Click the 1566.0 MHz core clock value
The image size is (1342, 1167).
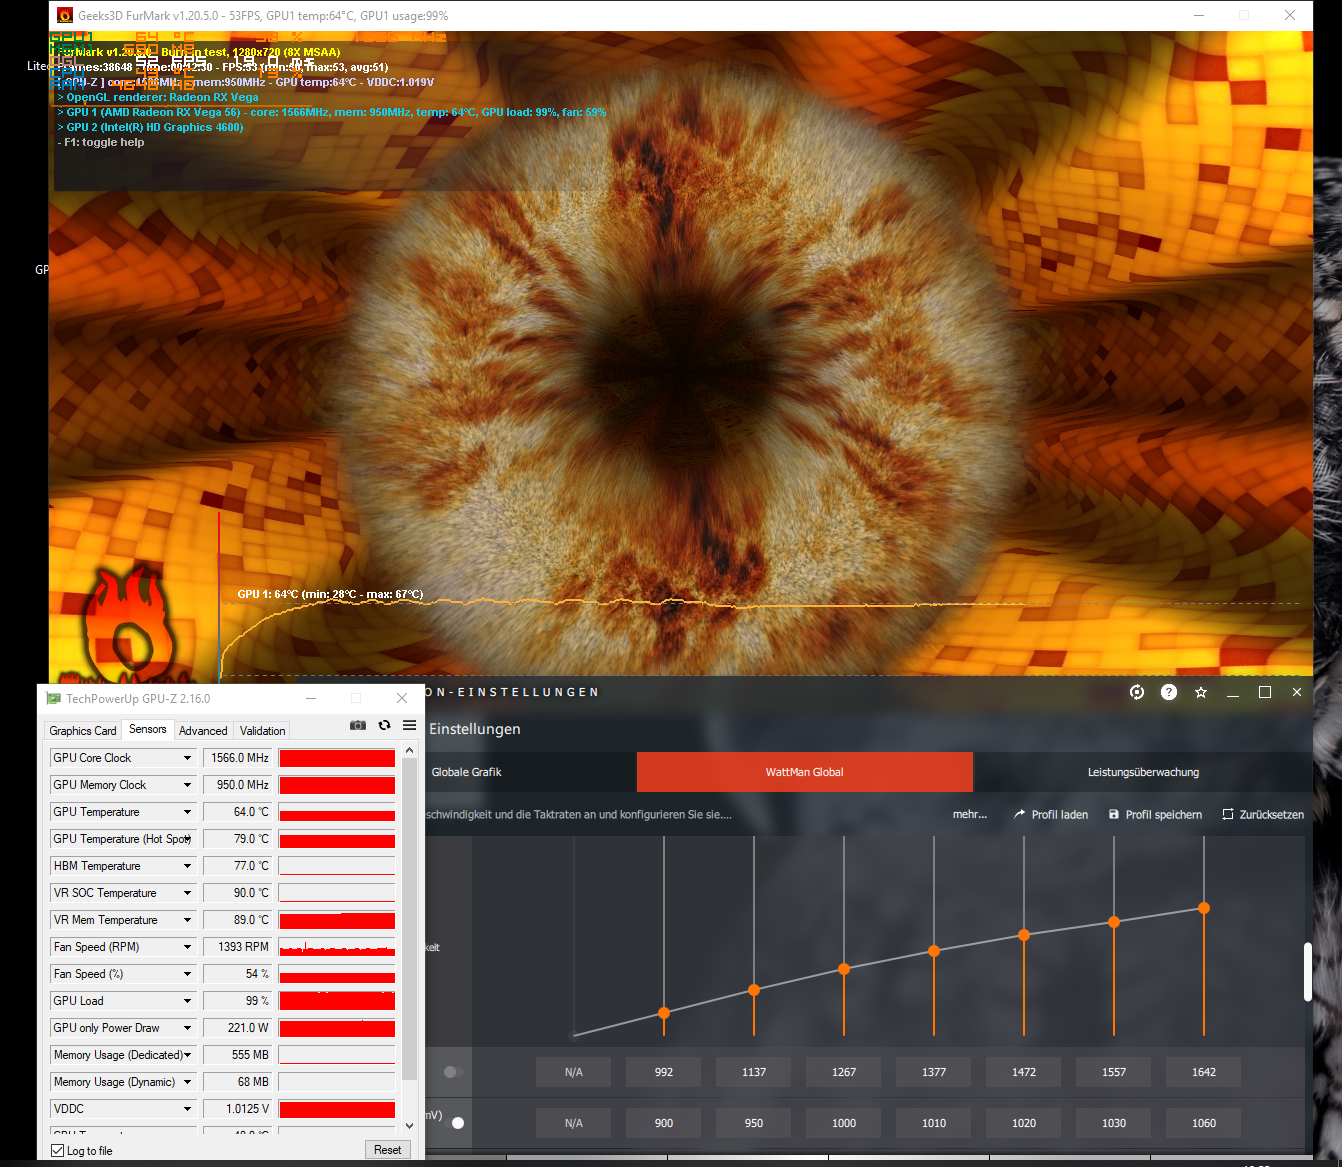(x=240, y=758)
